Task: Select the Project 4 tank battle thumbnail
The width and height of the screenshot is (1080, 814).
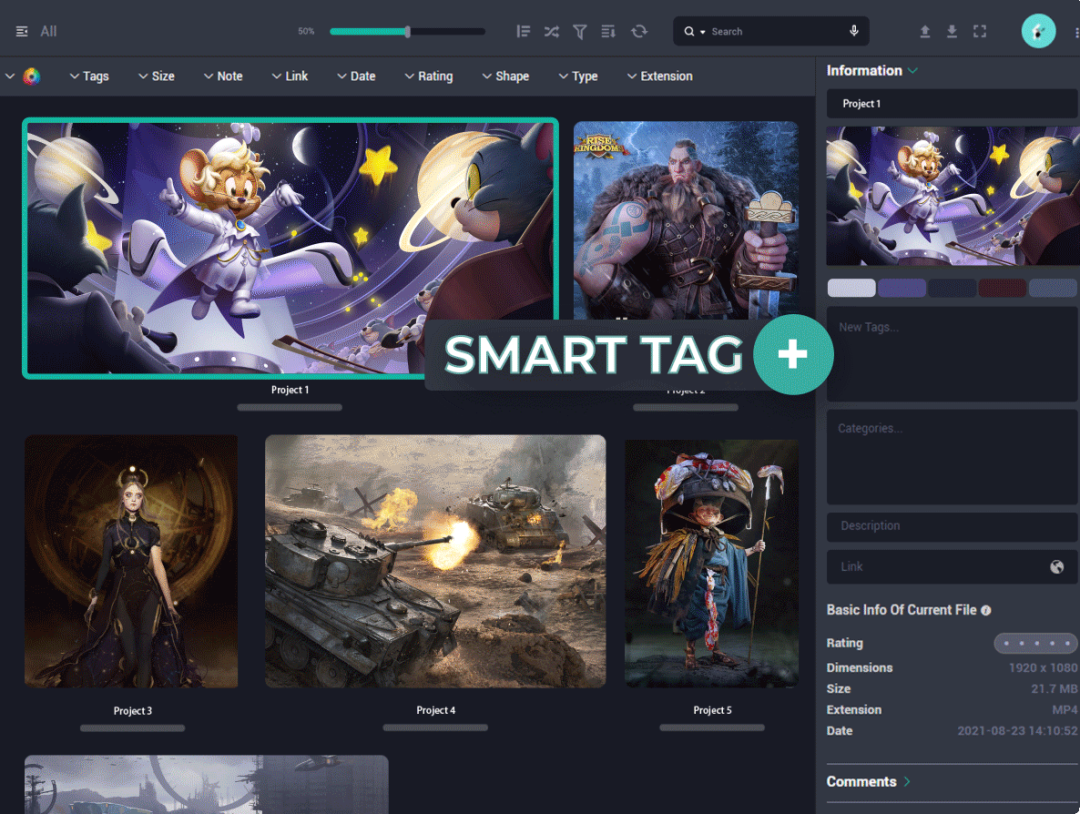Action: tap(435, 561)
